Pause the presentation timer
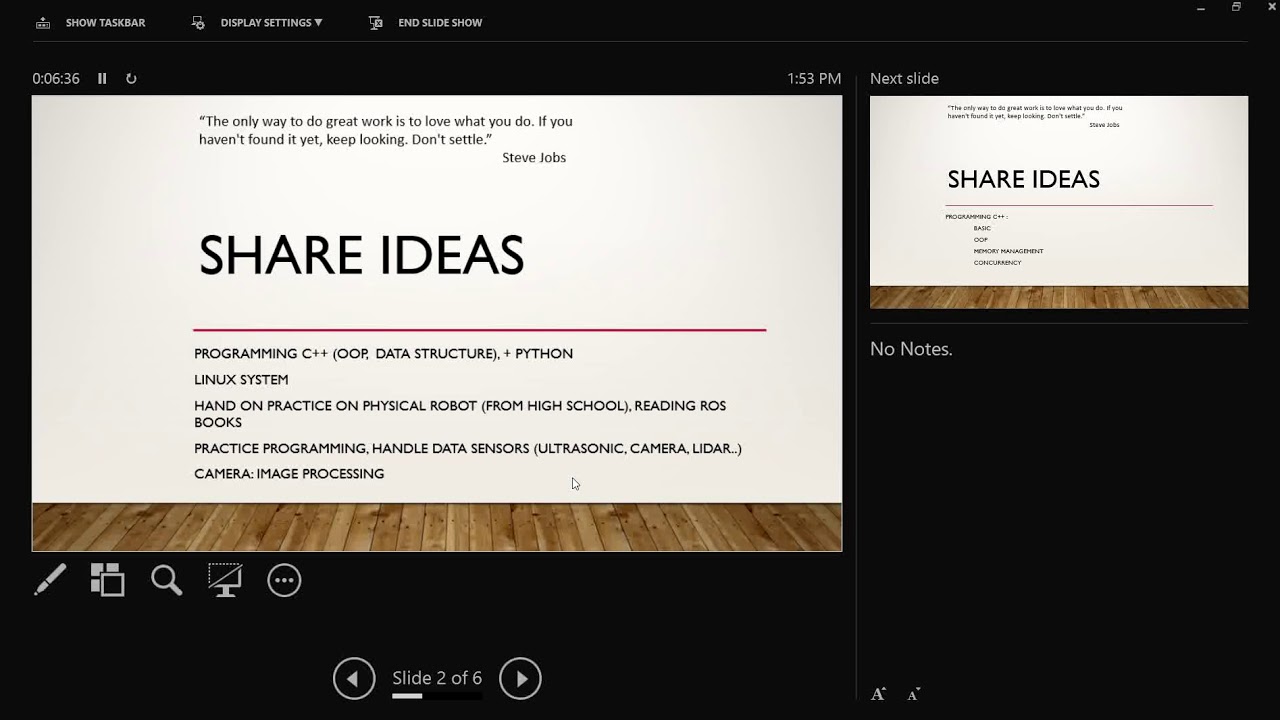Viewport: 1280px width, 720px height. click(102, 78)
